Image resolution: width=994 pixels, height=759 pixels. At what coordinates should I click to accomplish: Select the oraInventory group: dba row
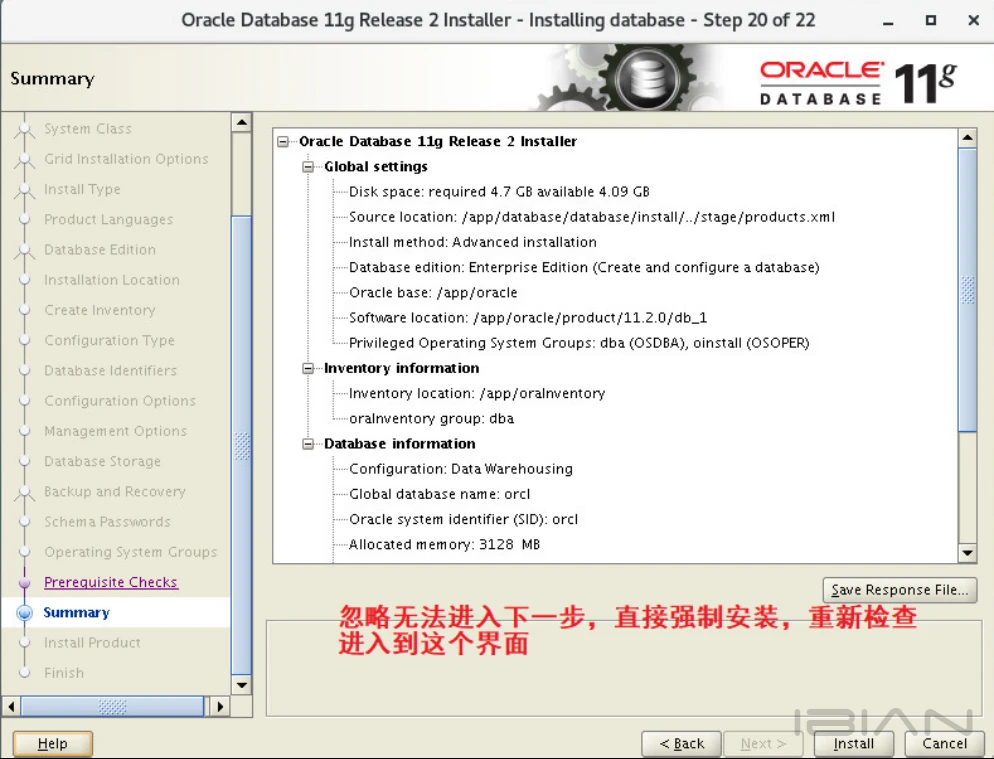click(x=432, y=418)
